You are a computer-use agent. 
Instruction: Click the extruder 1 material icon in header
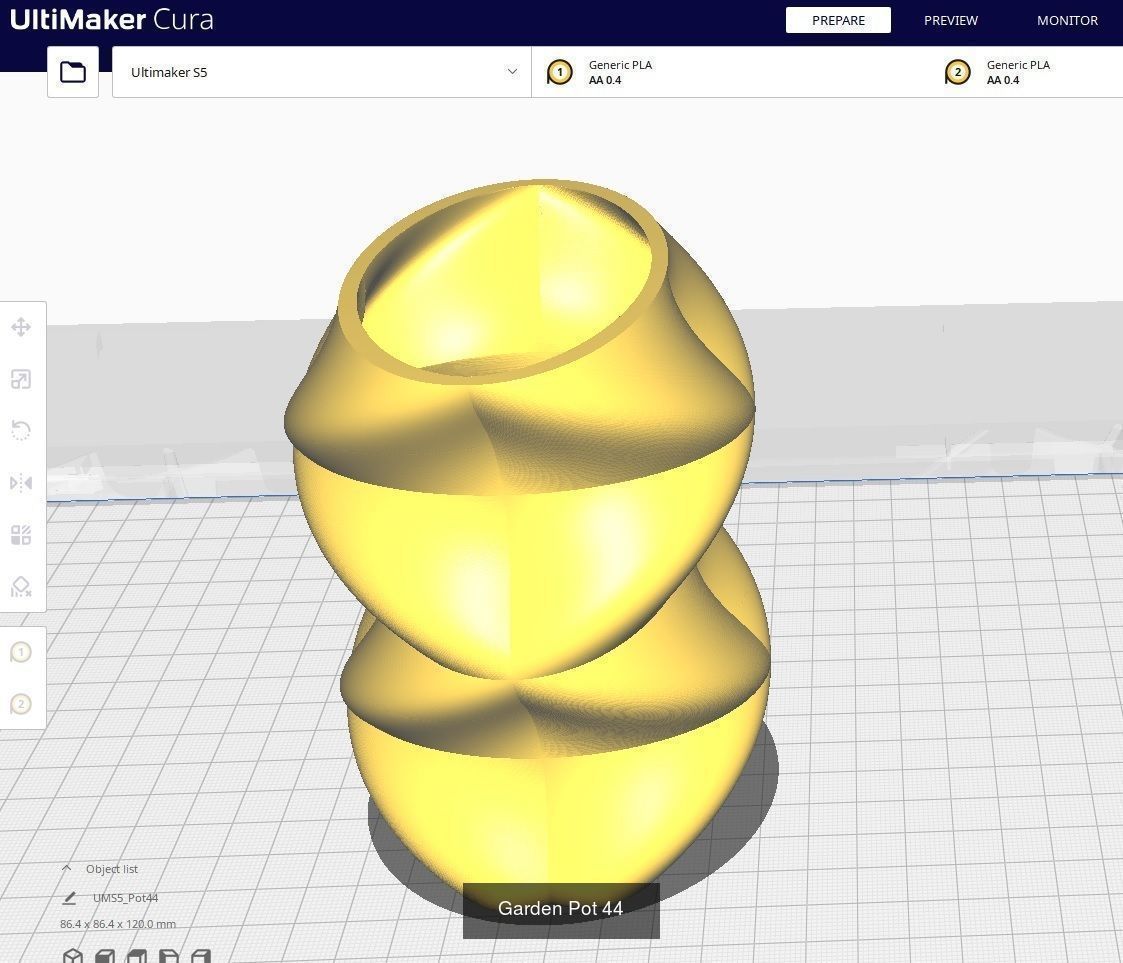pos(559,72)
